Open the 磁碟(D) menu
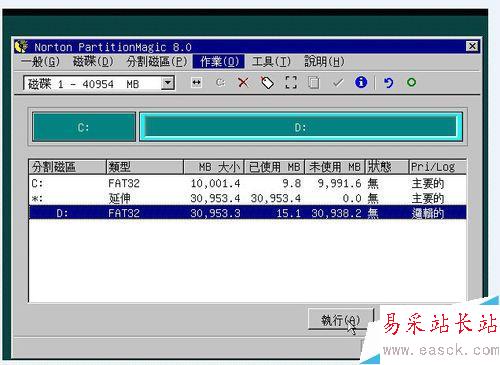The image size is (500, 365). (93, 62)
